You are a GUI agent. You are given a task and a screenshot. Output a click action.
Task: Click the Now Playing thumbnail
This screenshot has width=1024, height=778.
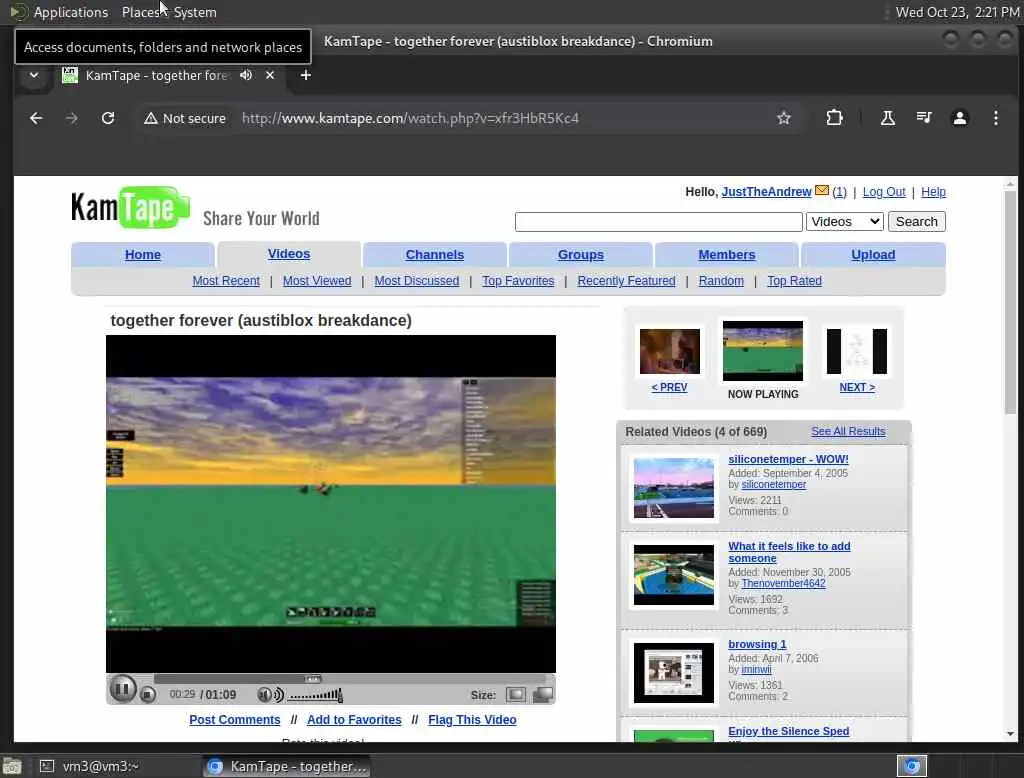click(763, 351)
